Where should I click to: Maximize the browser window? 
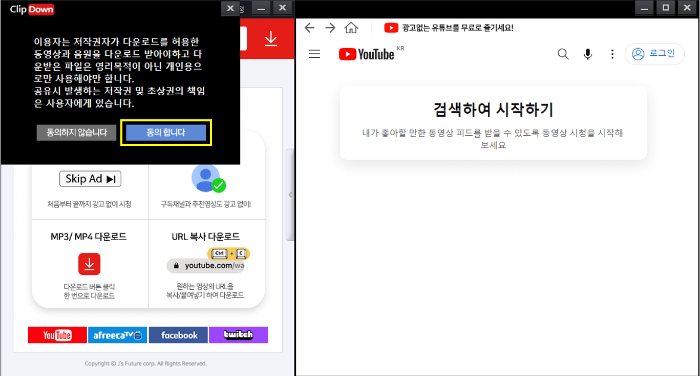point(666,8)
